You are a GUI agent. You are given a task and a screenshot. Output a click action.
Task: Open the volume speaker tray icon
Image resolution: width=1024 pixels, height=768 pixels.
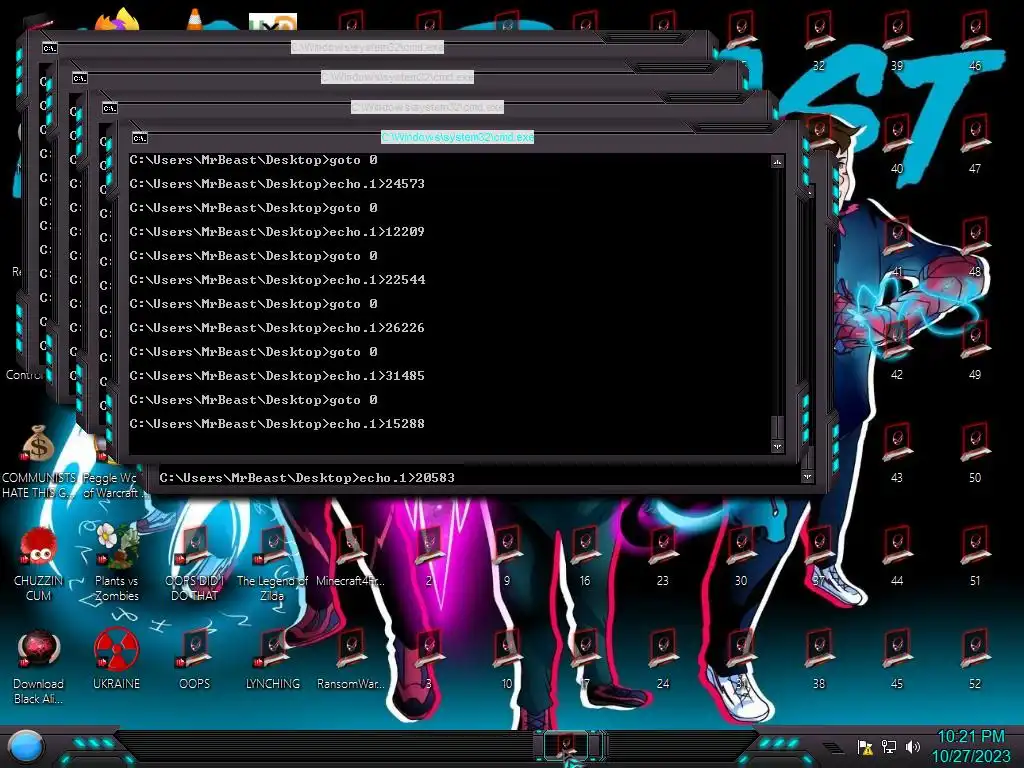pos(912,746)
